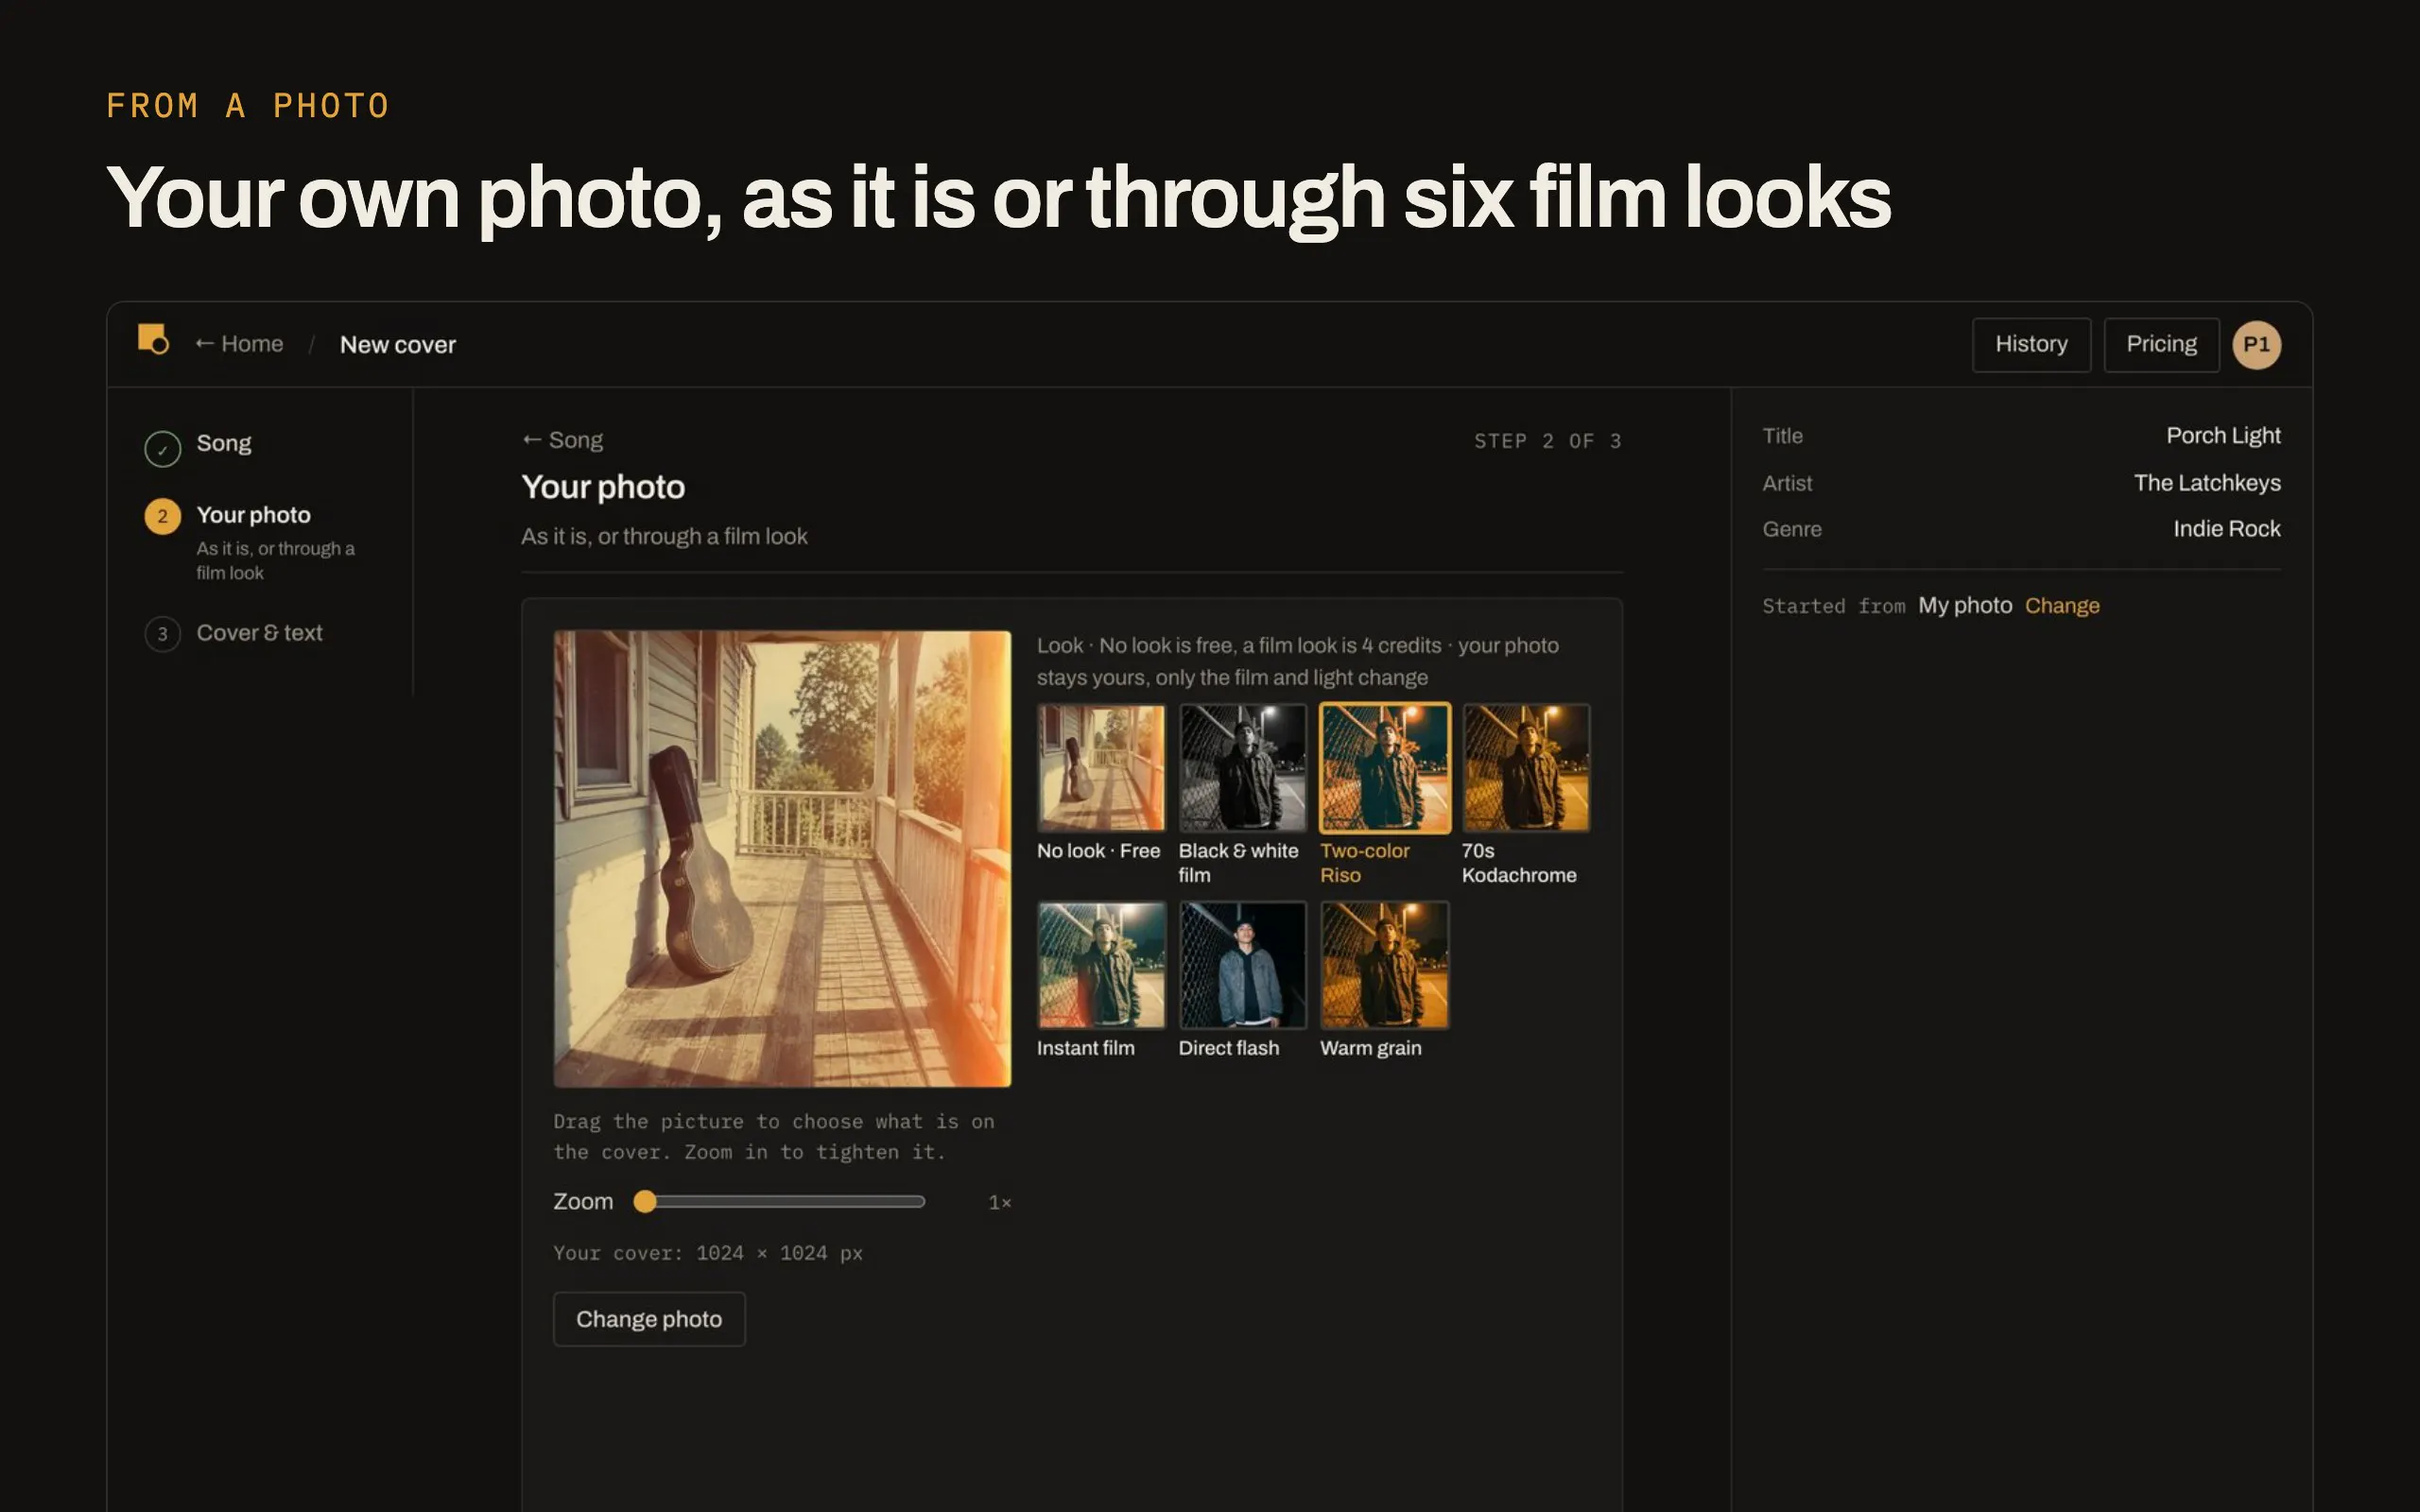The image size is (2420, 1512).
Task: Open the Song step in the sidebar
Action: [x=224, y=443]
